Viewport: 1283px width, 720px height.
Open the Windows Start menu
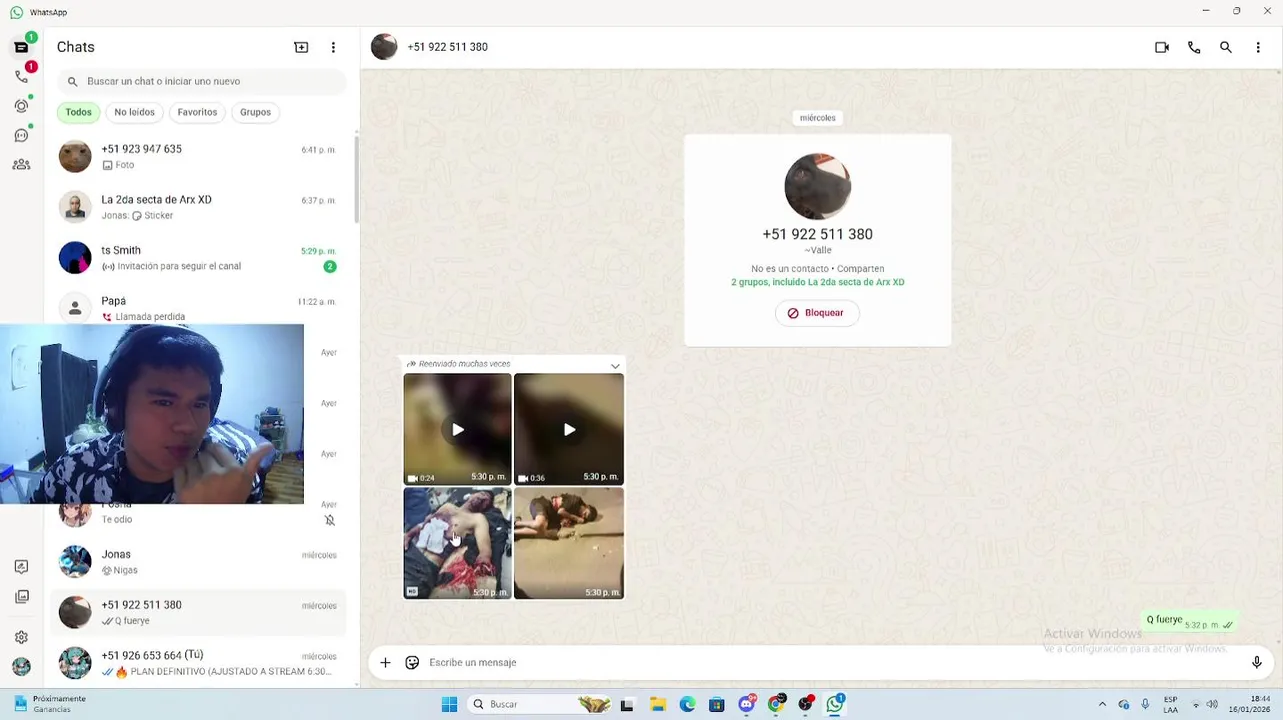(449, 704)
